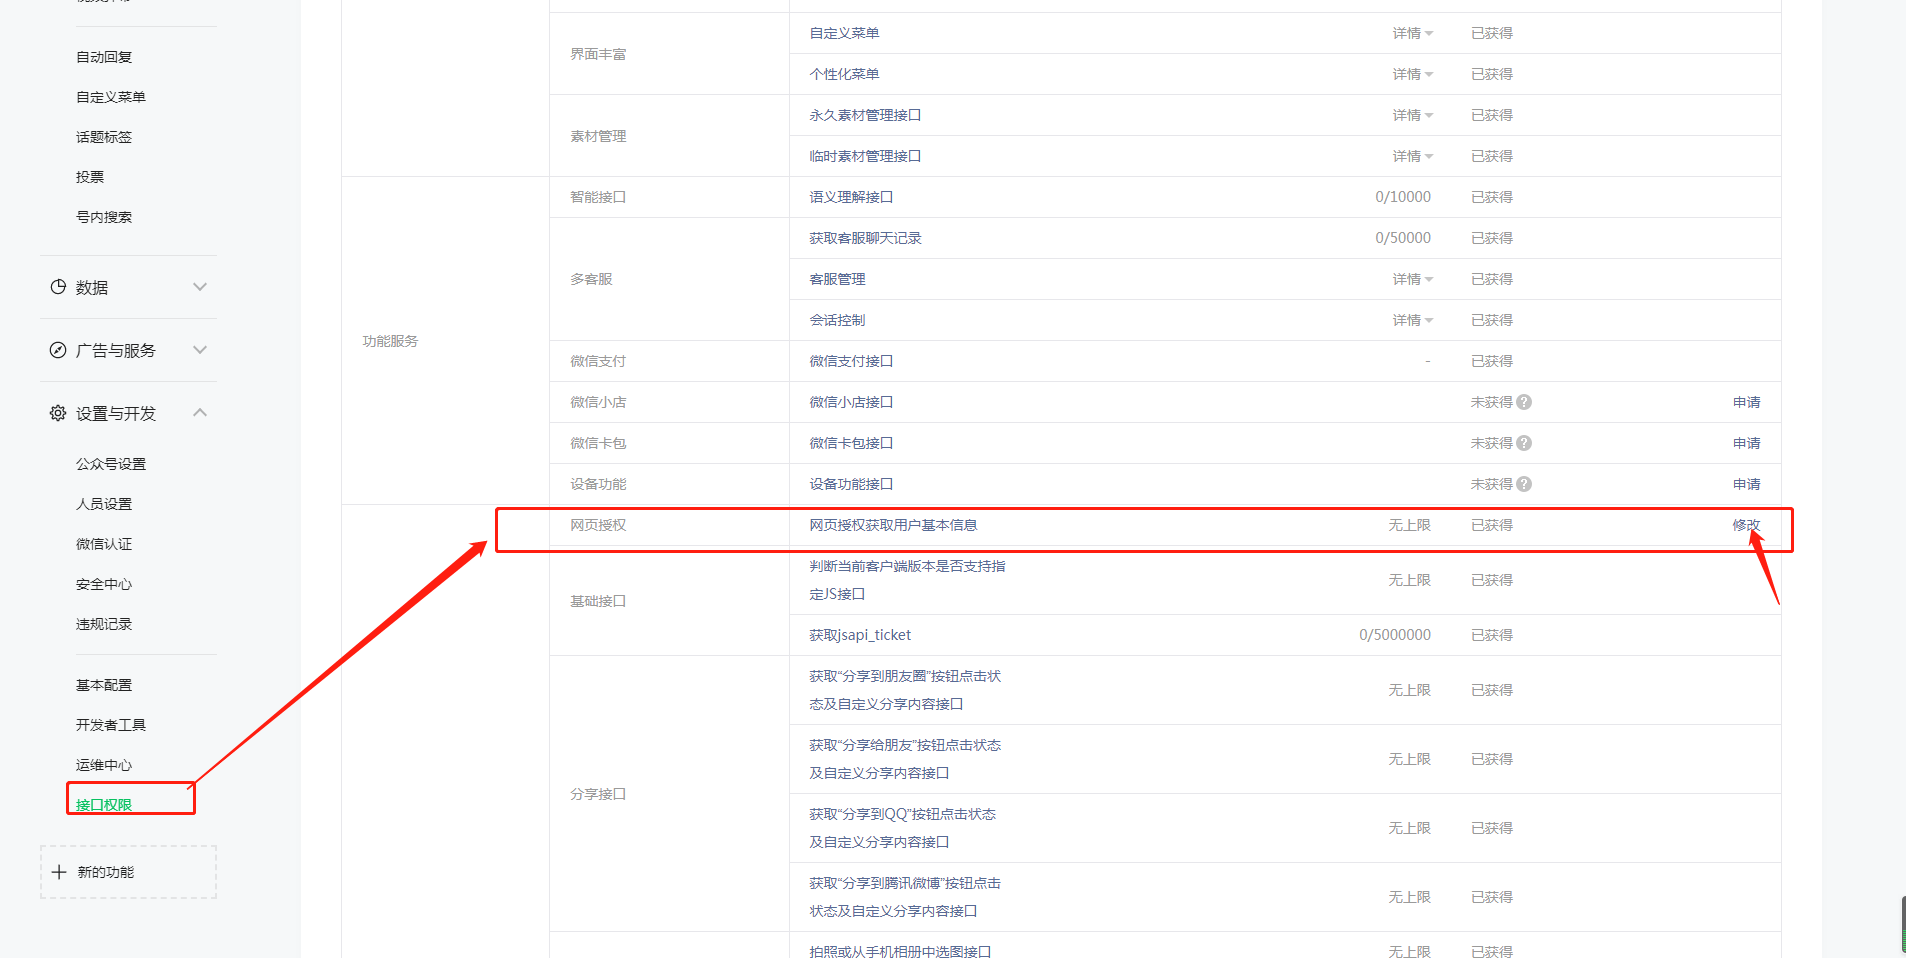Open 详情 dropdown for 永久素材管理接口

click(1412, 115)
